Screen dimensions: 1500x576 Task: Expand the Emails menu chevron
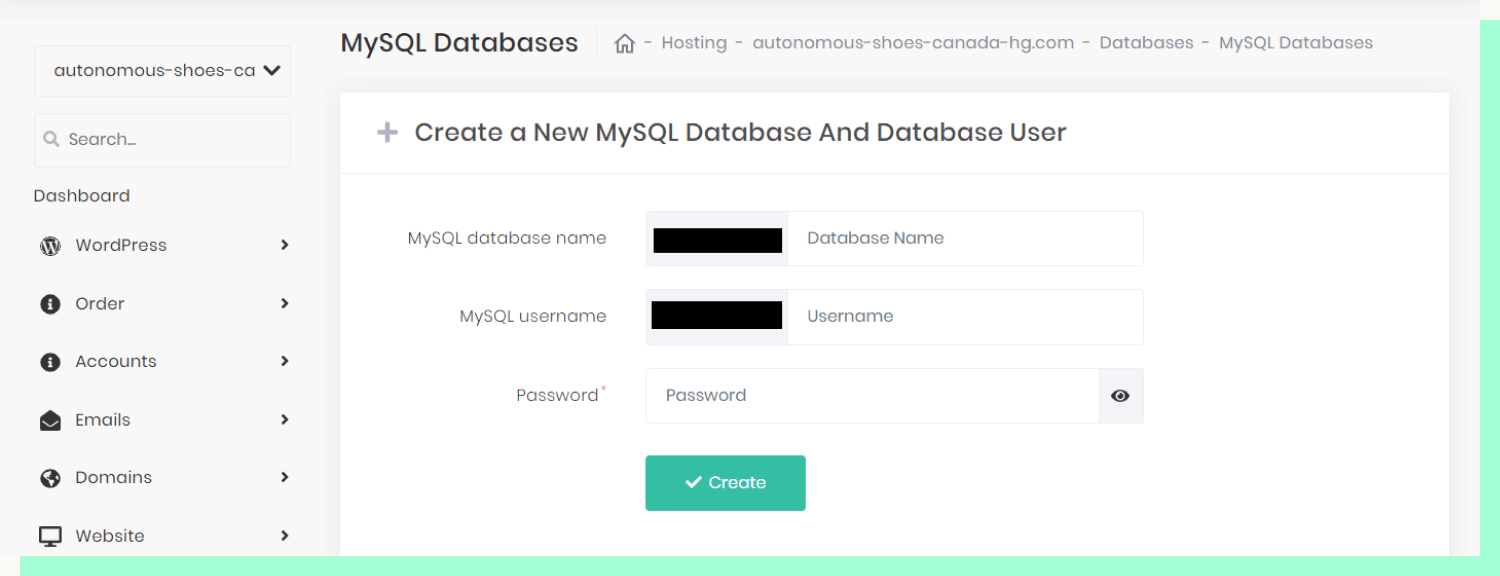click(x=285, y=420)
